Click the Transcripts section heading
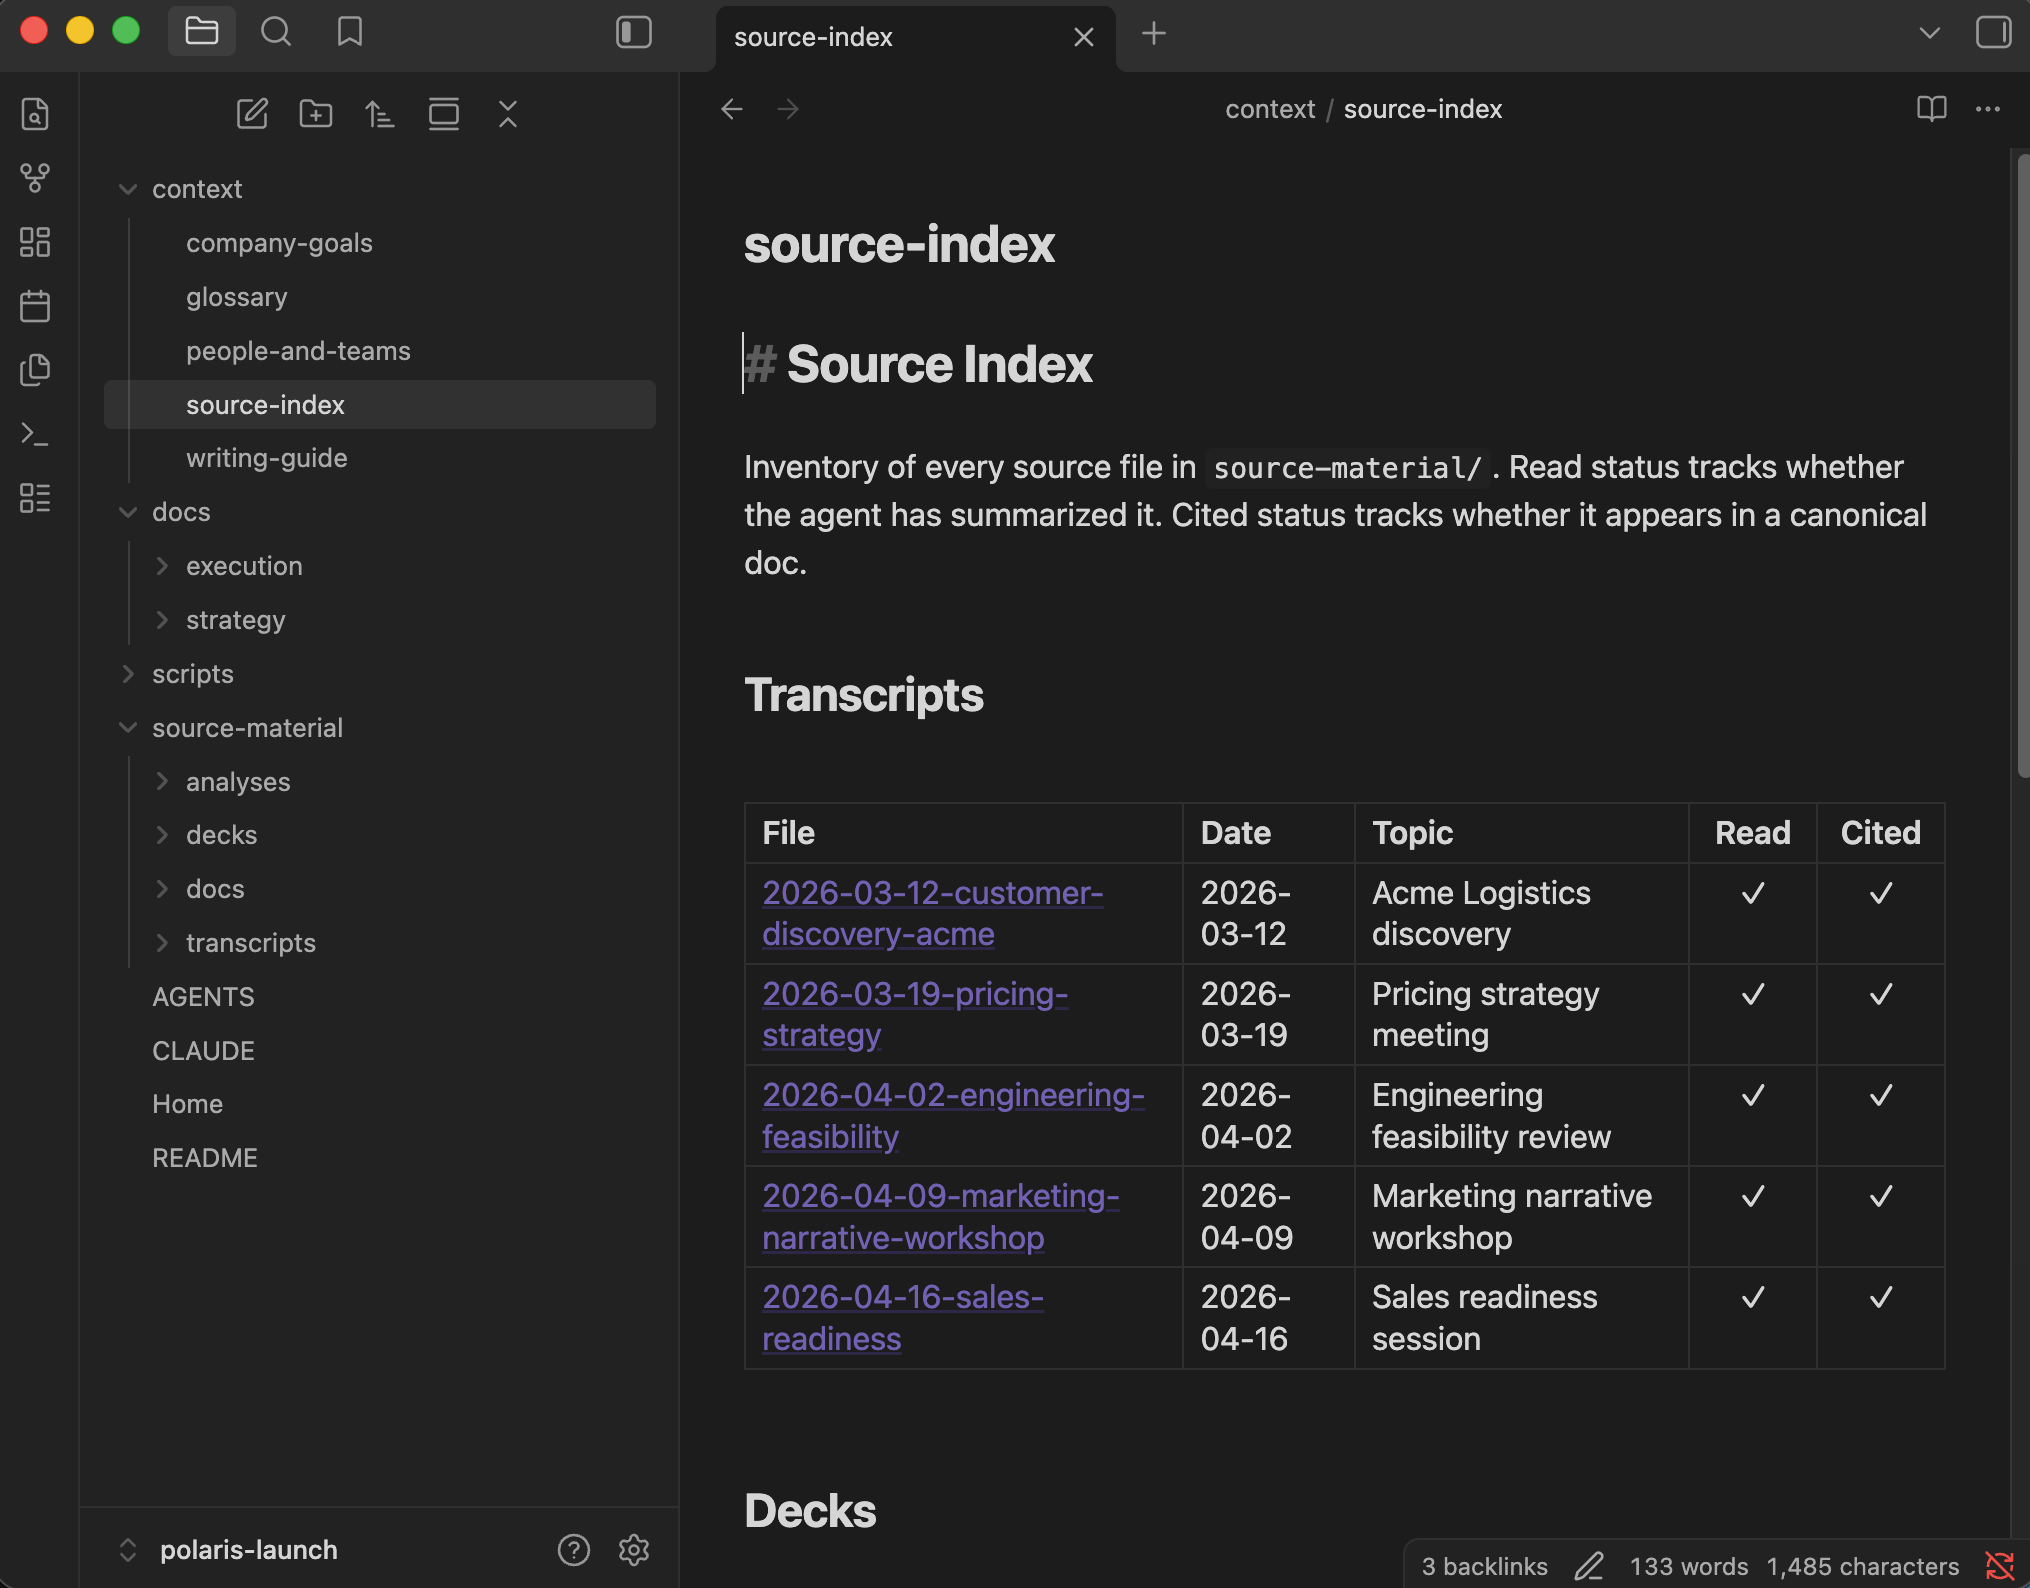Image resolution: width=2030 pixels, height=1588 pixels. (864, 695)
